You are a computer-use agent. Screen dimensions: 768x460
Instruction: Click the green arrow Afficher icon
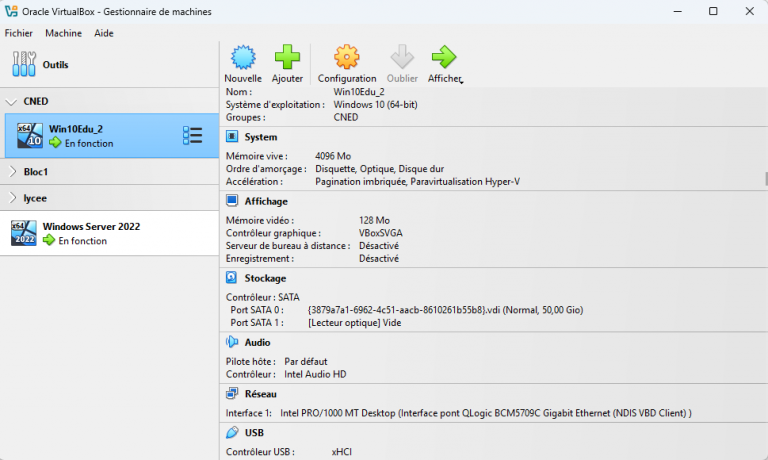(x=443, y=57)
